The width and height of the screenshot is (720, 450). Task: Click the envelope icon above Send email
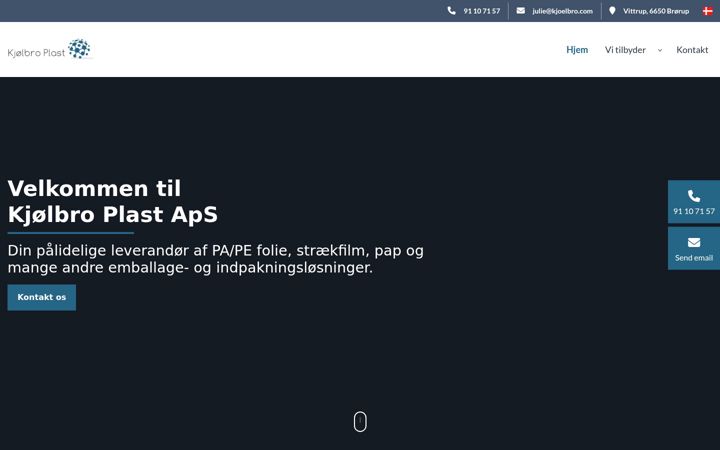pos(694,242)
